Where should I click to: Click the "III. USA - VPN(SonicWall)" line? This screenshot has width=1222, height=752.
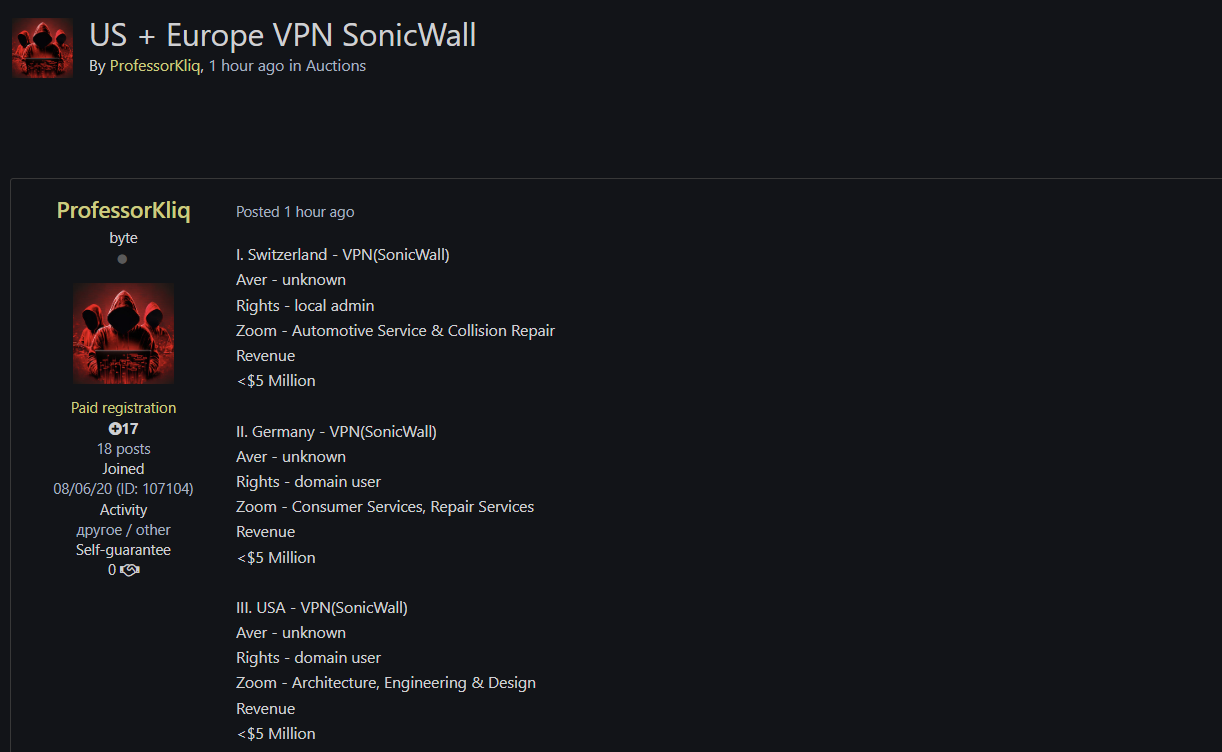pos(322,608)
